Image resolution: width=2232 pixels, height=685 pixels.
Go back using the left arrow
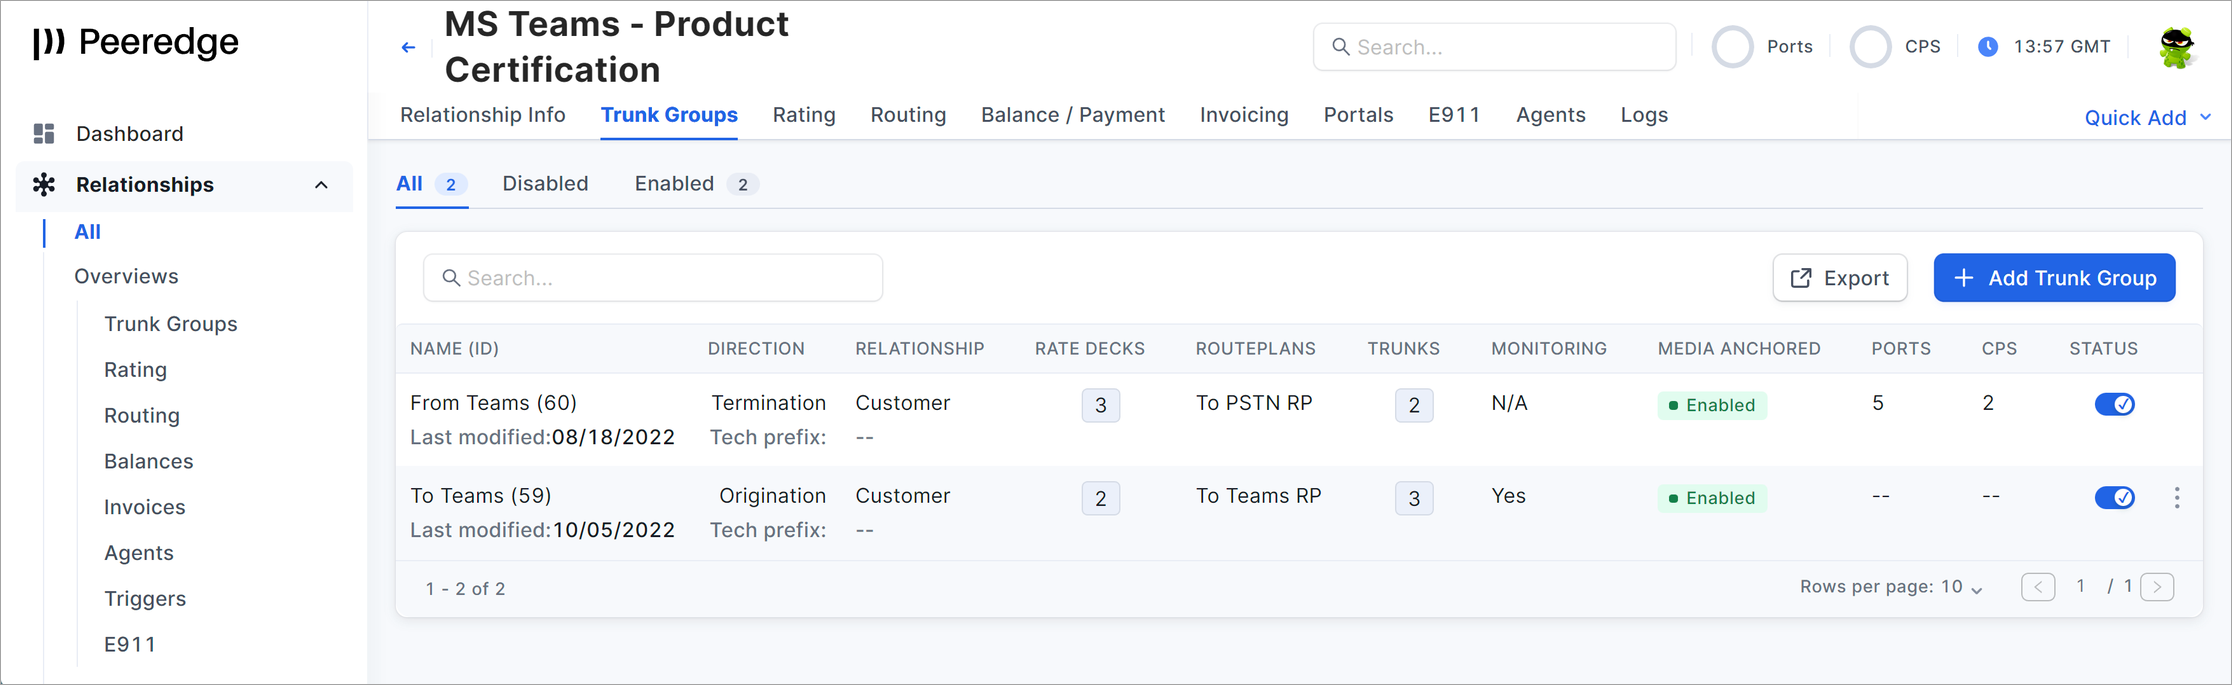click(408, 47)
